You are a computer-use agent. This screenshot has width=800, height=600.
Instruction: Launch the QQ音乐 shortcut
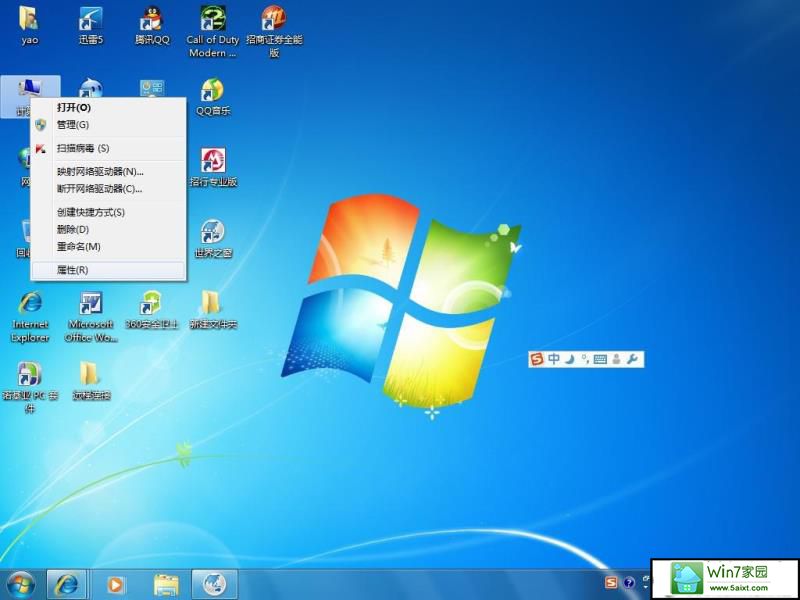pos(213,97)
